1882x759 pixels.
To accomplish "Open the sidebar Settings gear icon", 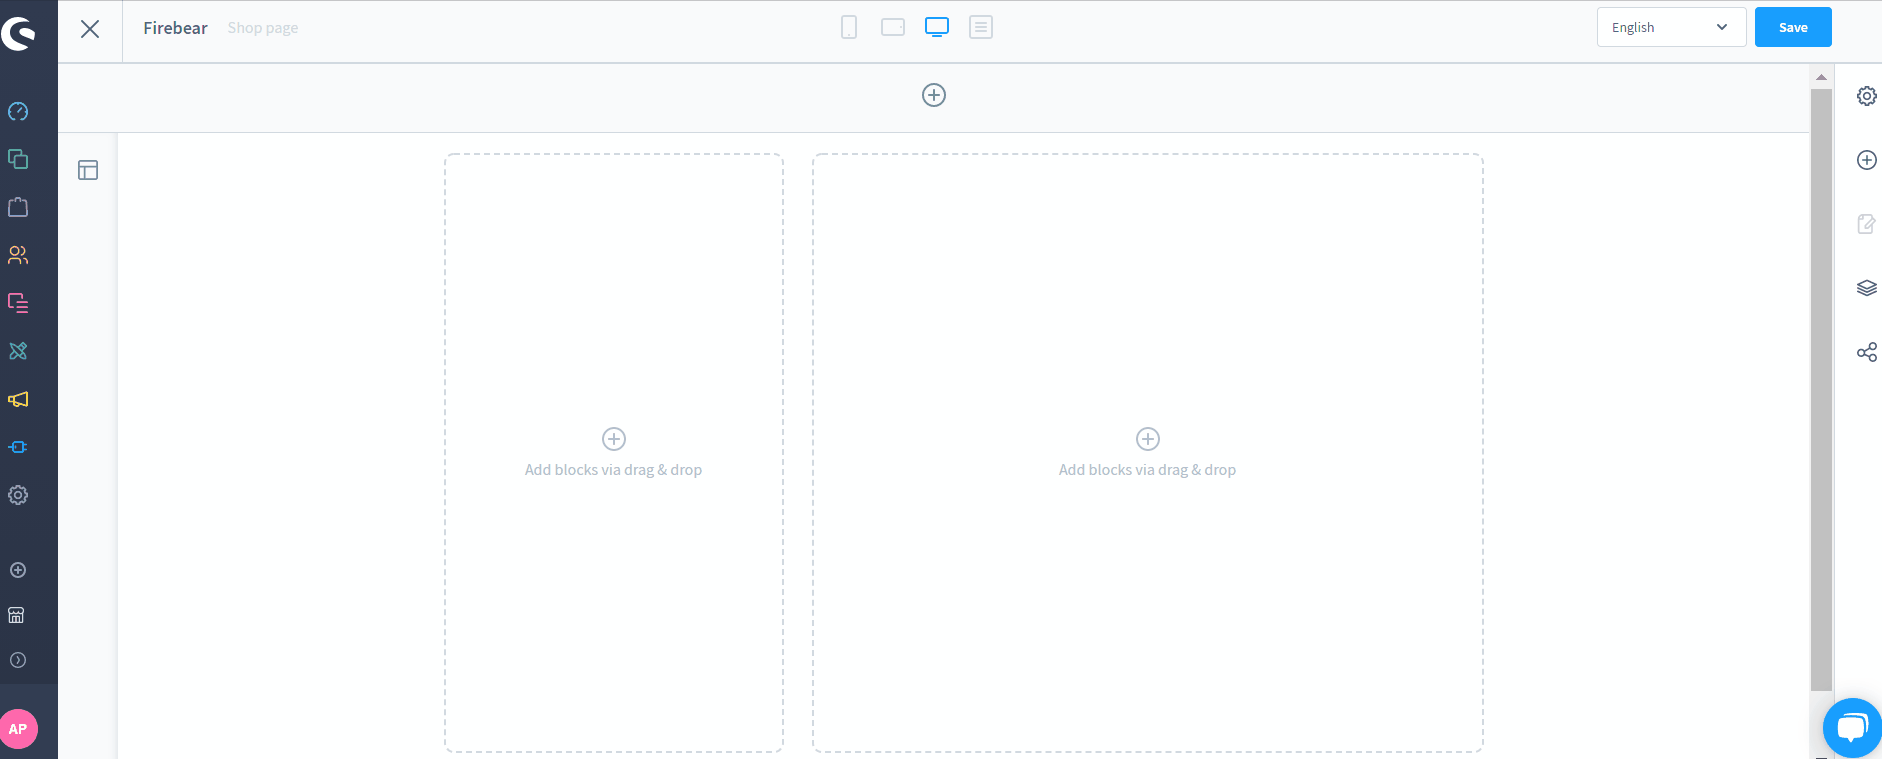I will point(18,495).
